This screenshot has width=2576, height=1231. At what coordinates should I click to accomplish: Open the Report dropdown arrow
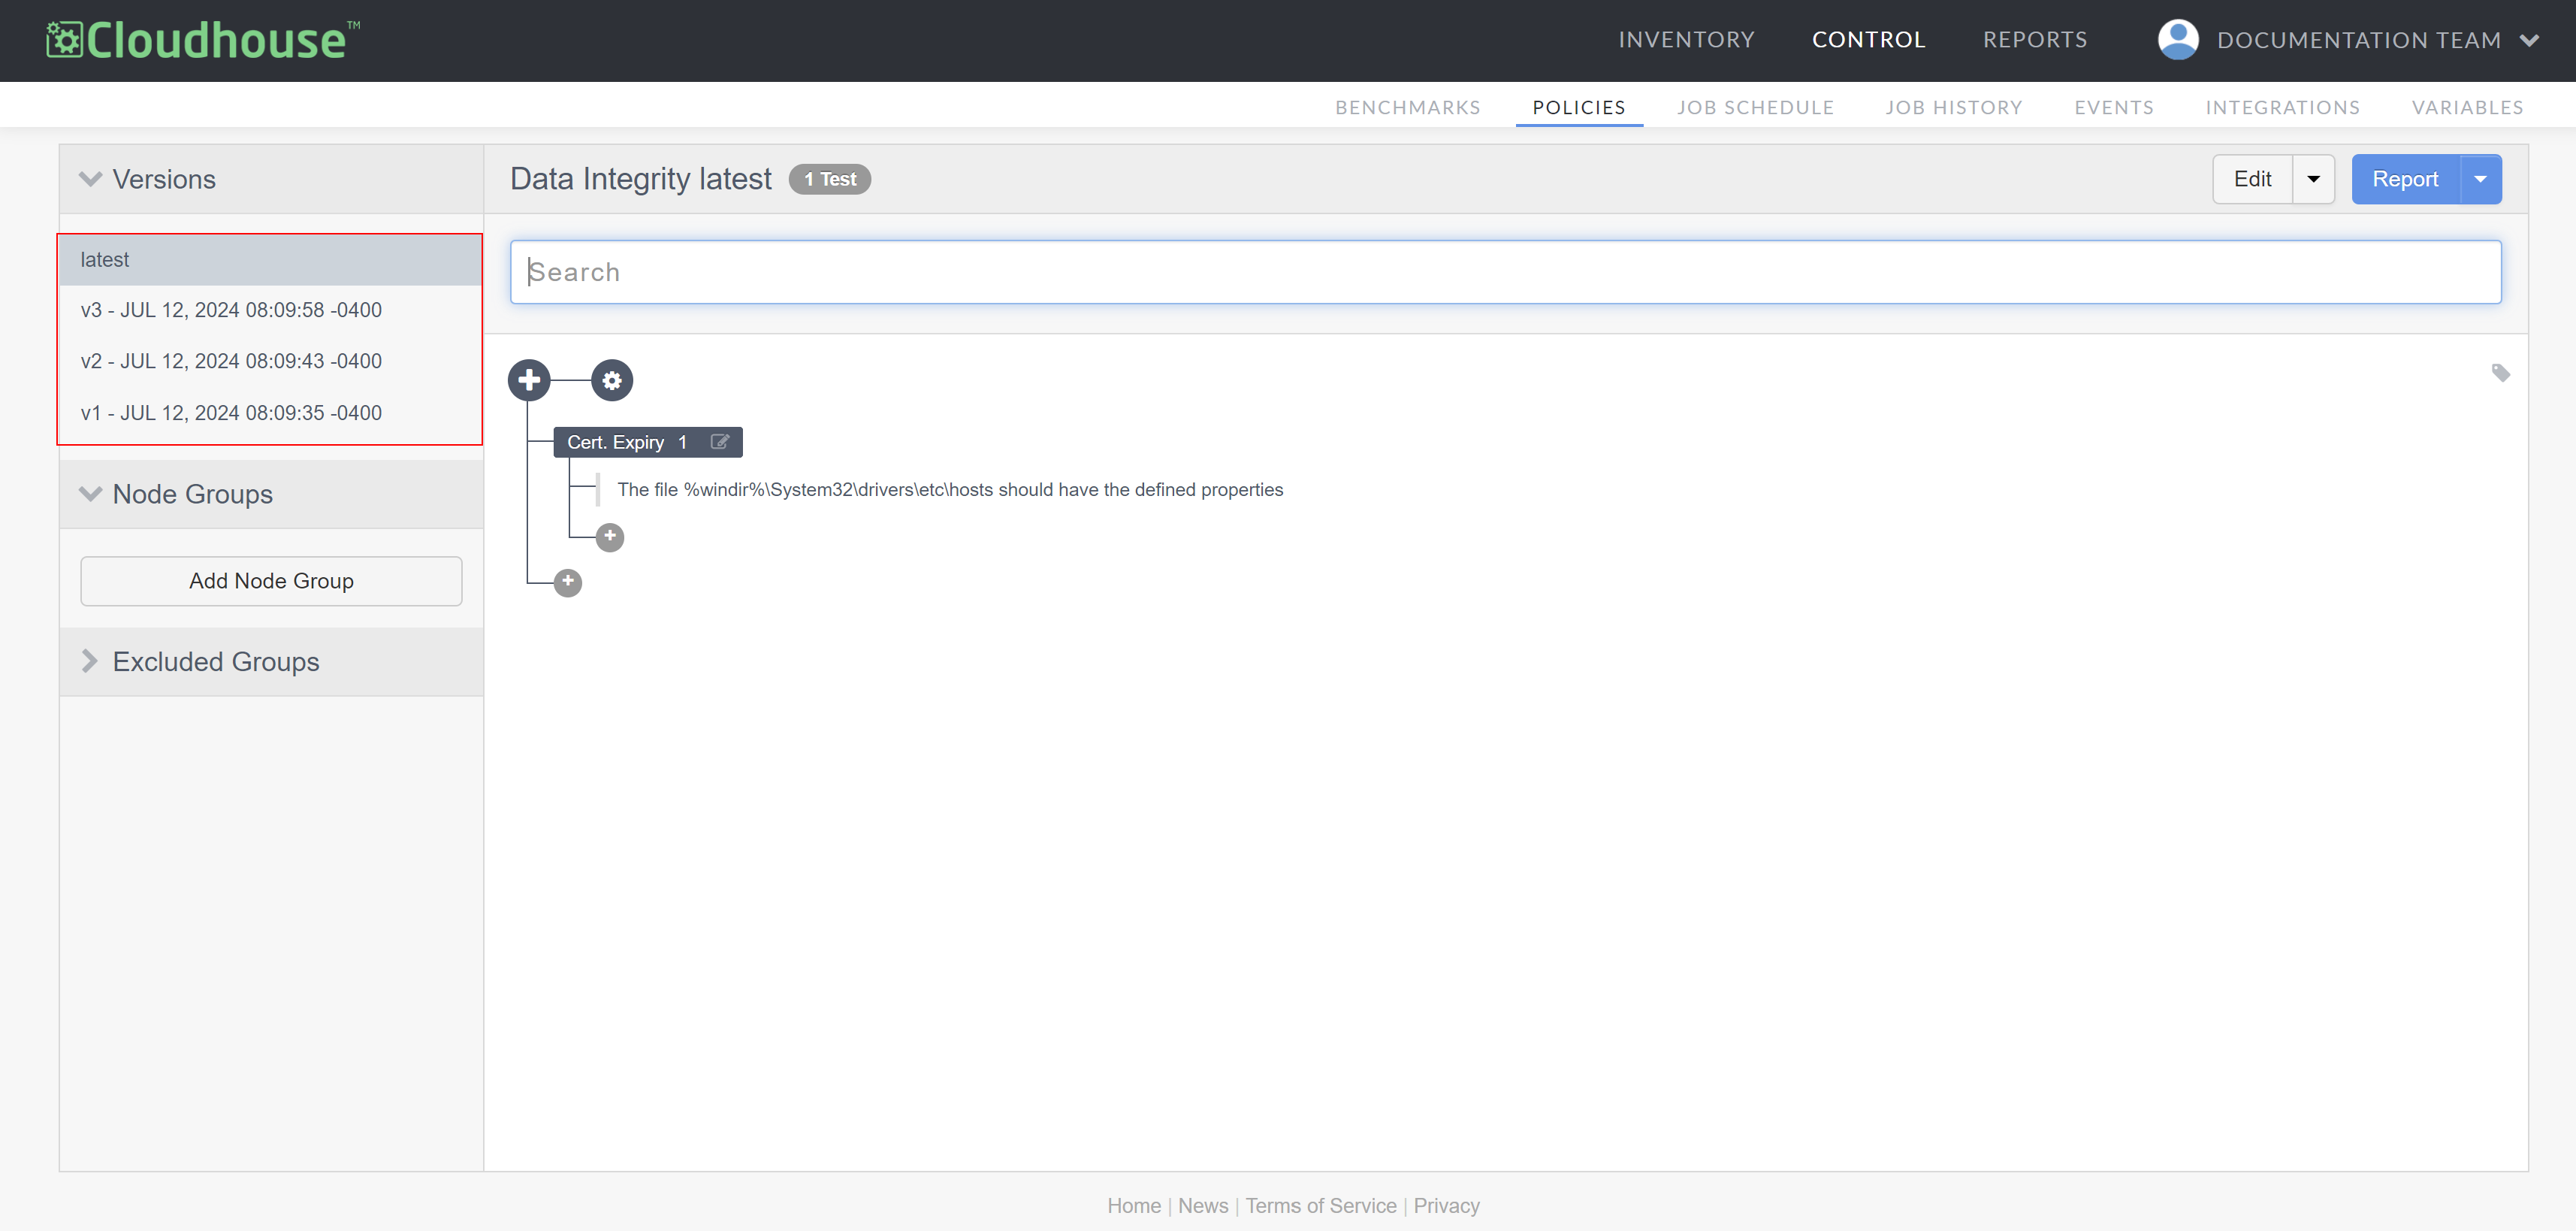(2480, 179)
